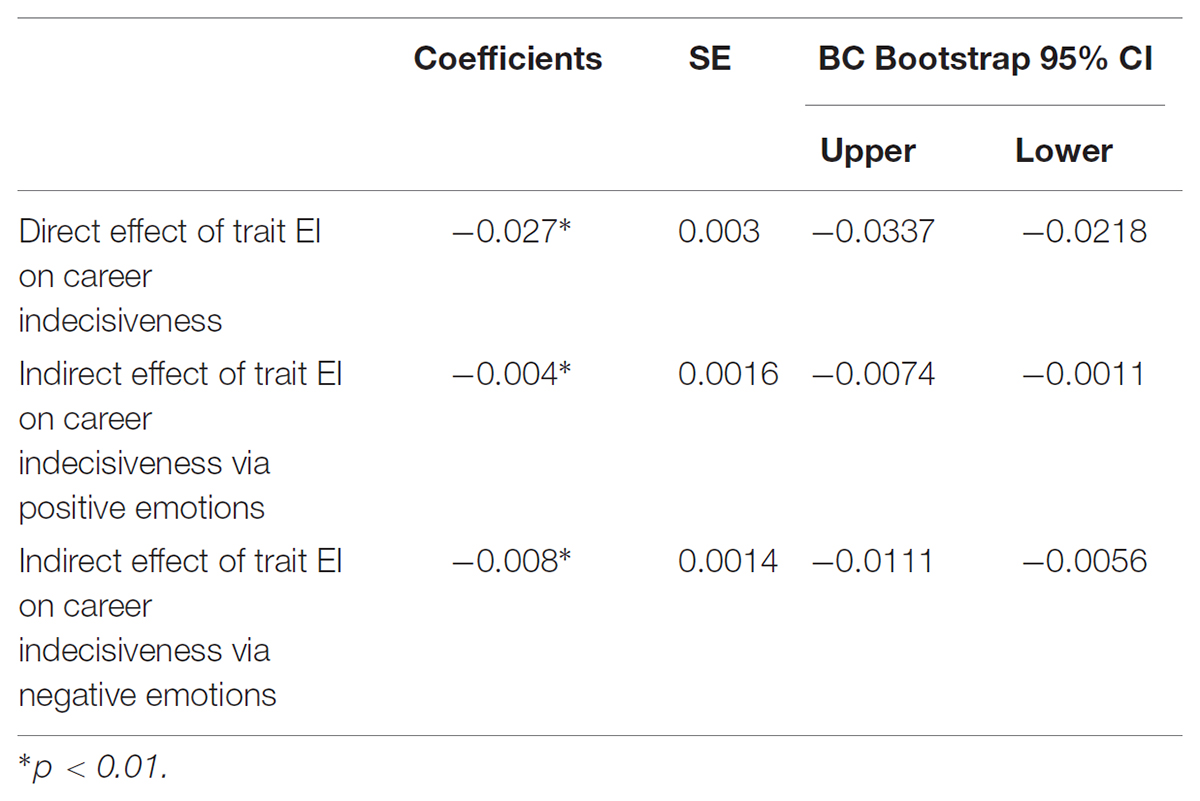The height and width of the screenshot is (801, 1200).
Task: Select the lower bound −0.0218
Action: coord(1084,232)
